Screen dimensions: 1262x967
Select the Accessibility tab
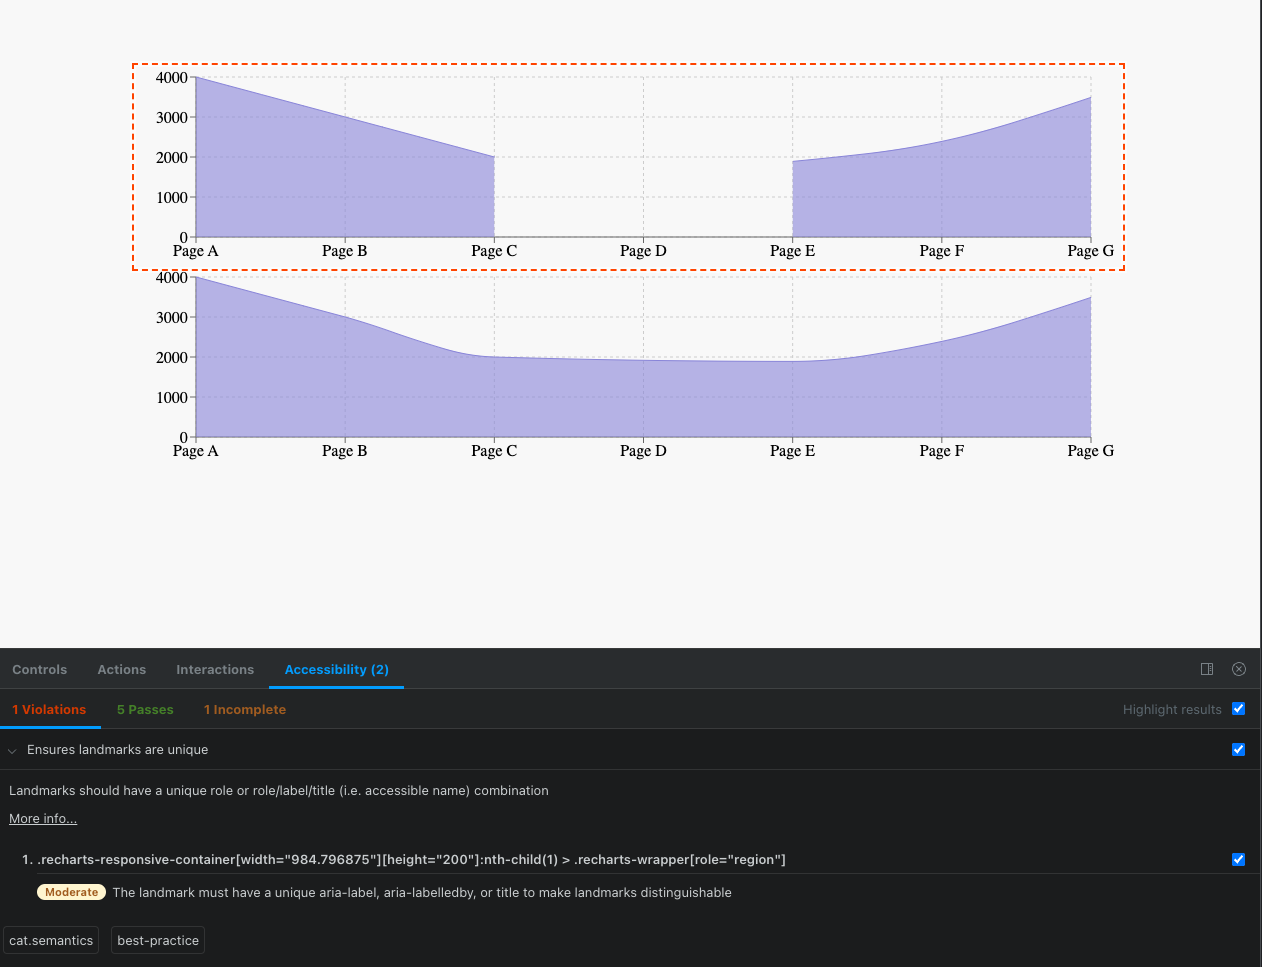coord(336,670)
